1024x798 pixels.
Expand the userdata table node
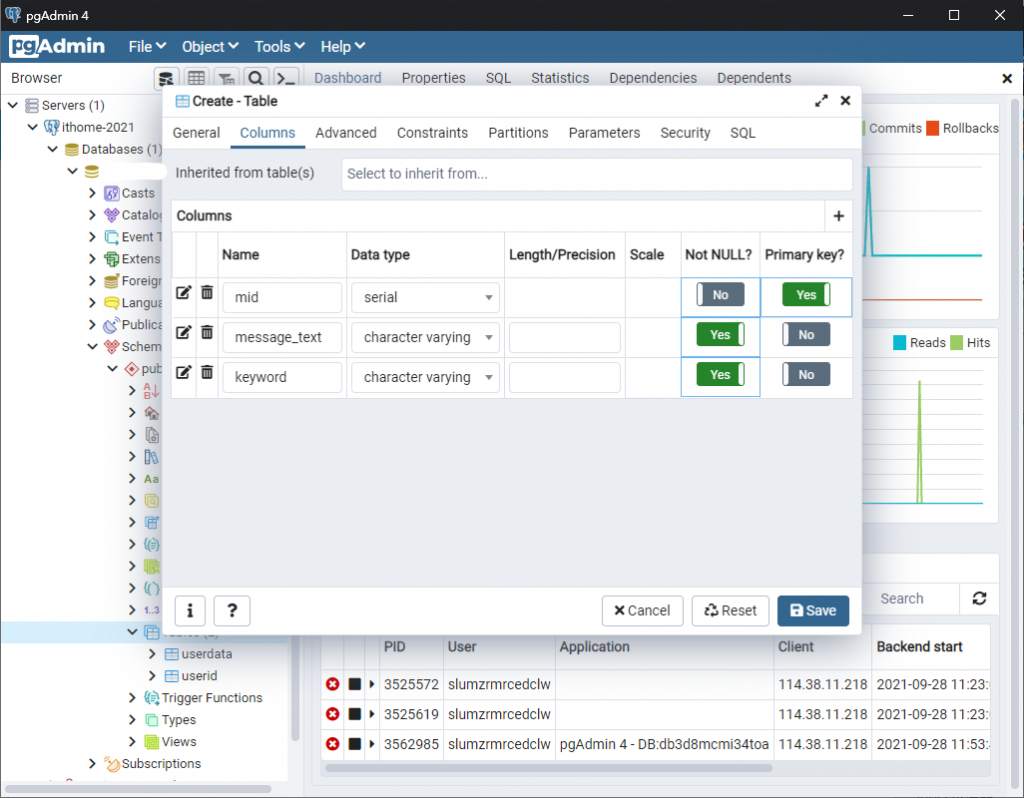point(152,654)
